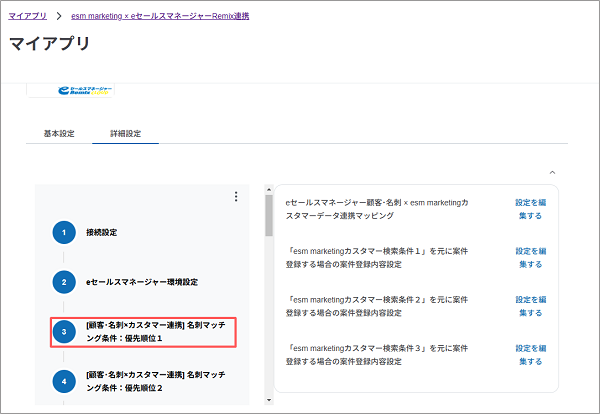Viewport: 600px width, 414px height.
Task: Edit settings for カスタマーデータ連携マッピング
Action: click(x=529, y=208)
